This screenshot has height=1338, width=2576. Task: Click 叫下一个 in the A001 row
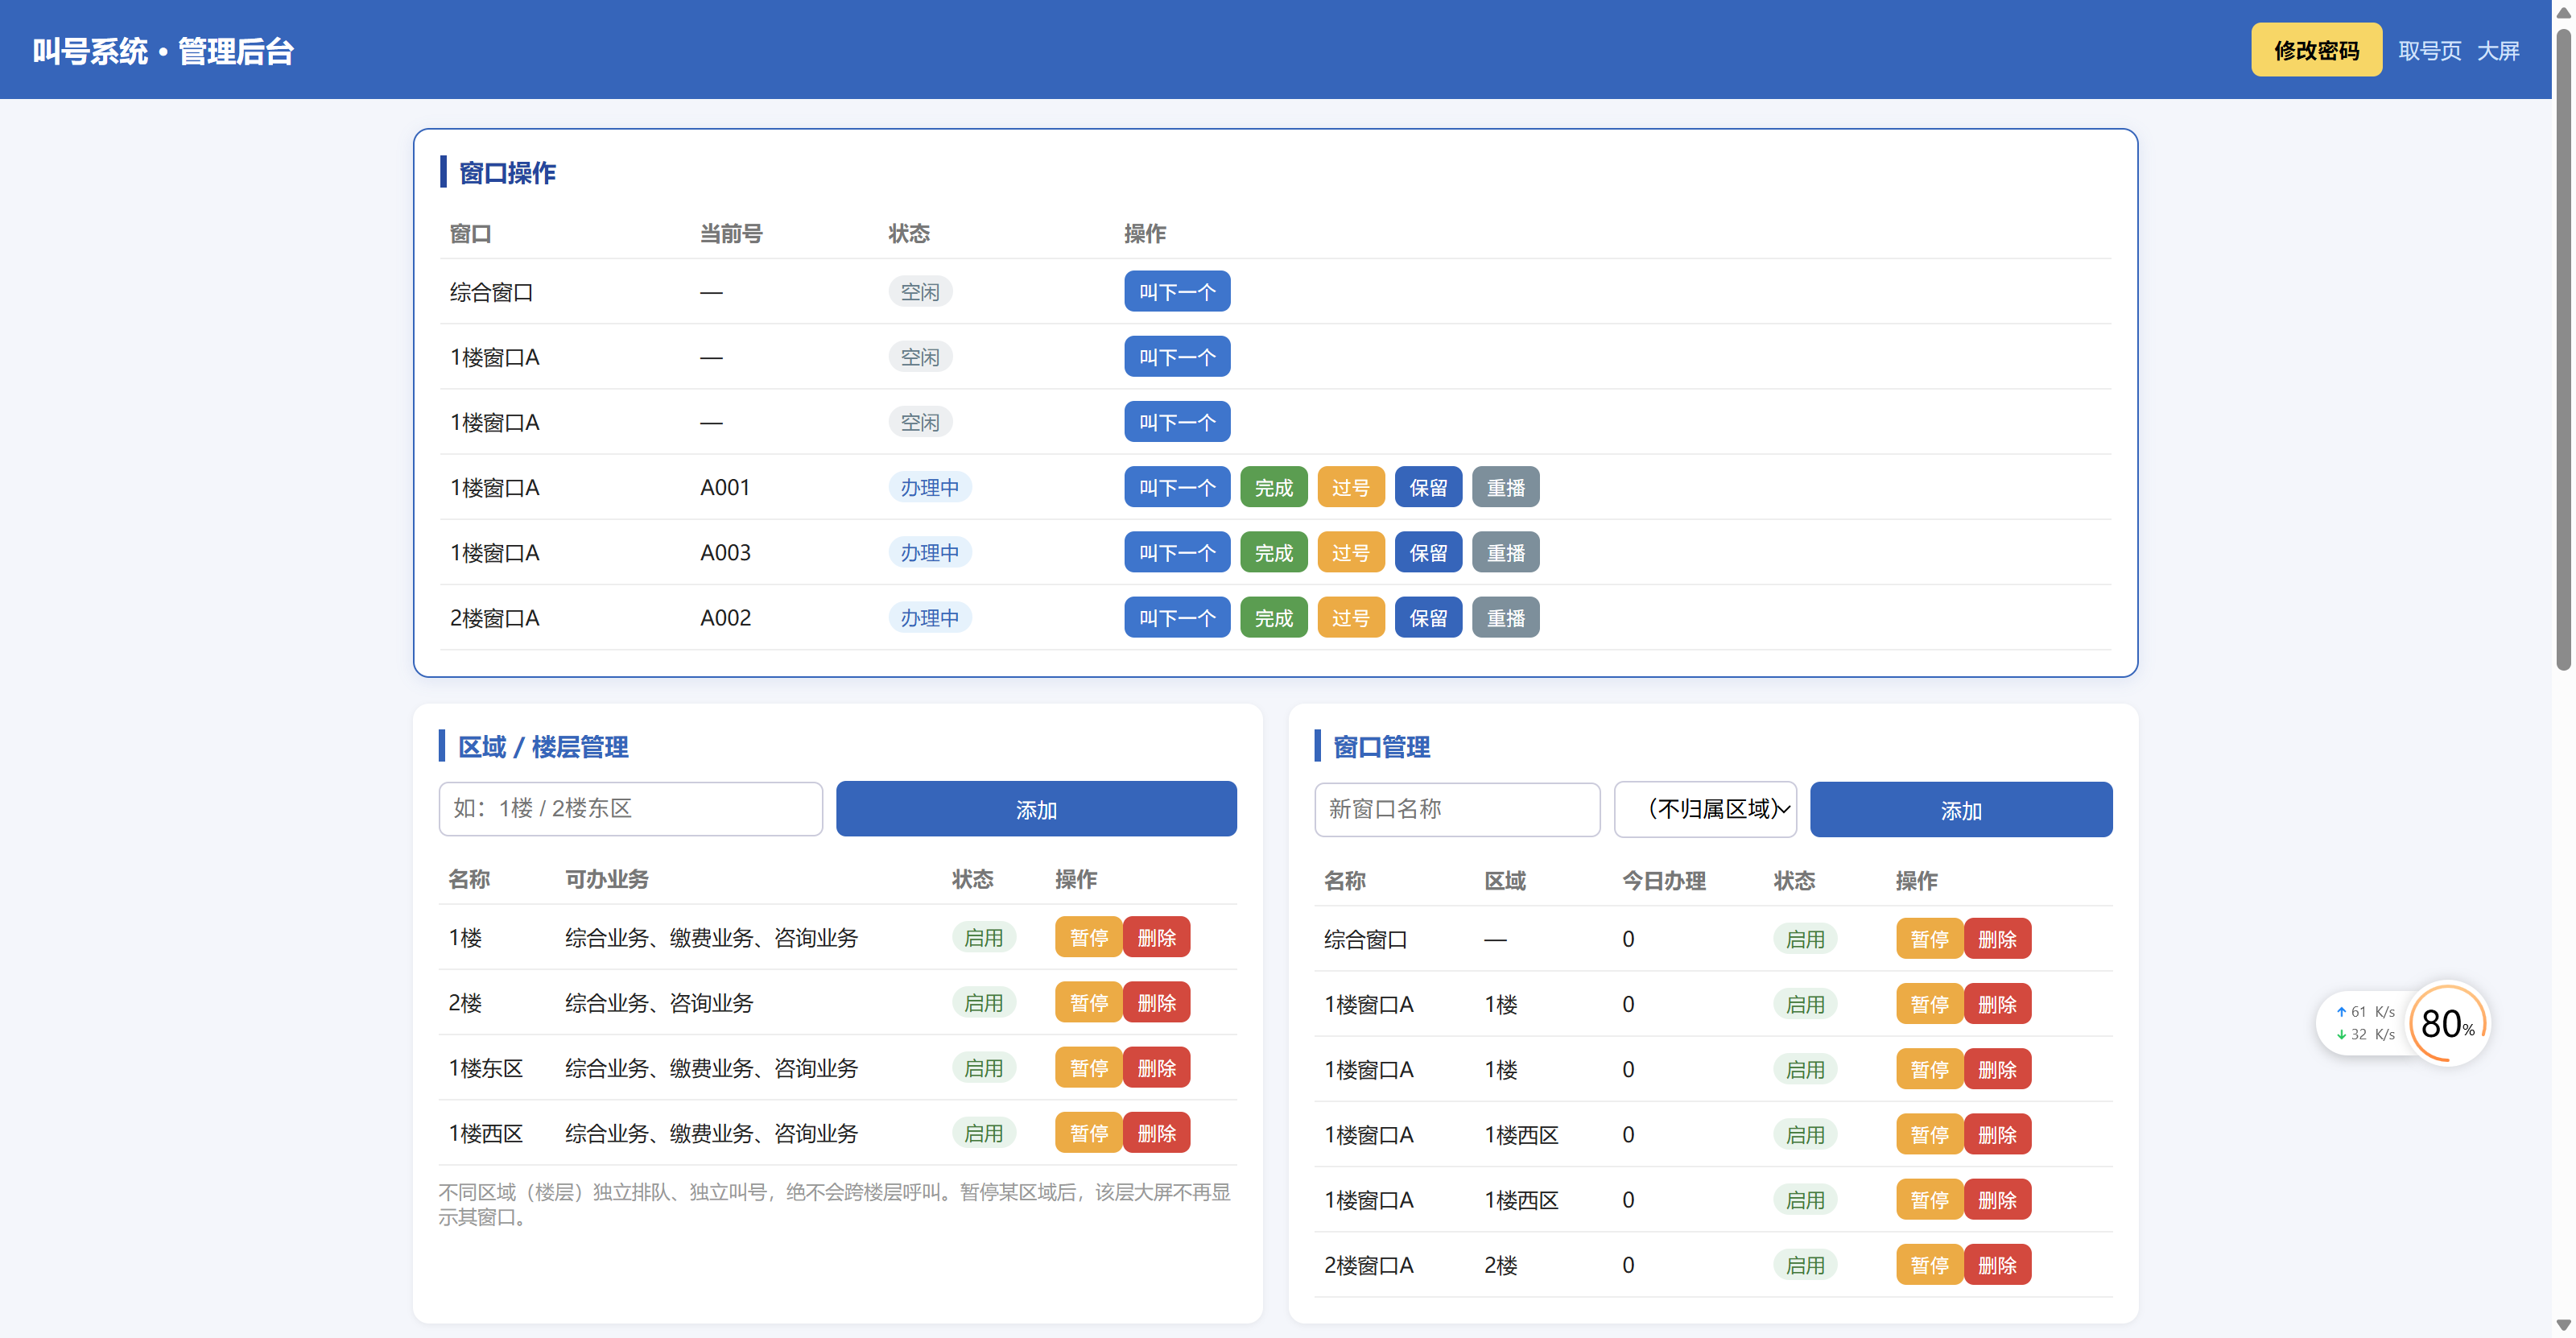point(1176,487)
